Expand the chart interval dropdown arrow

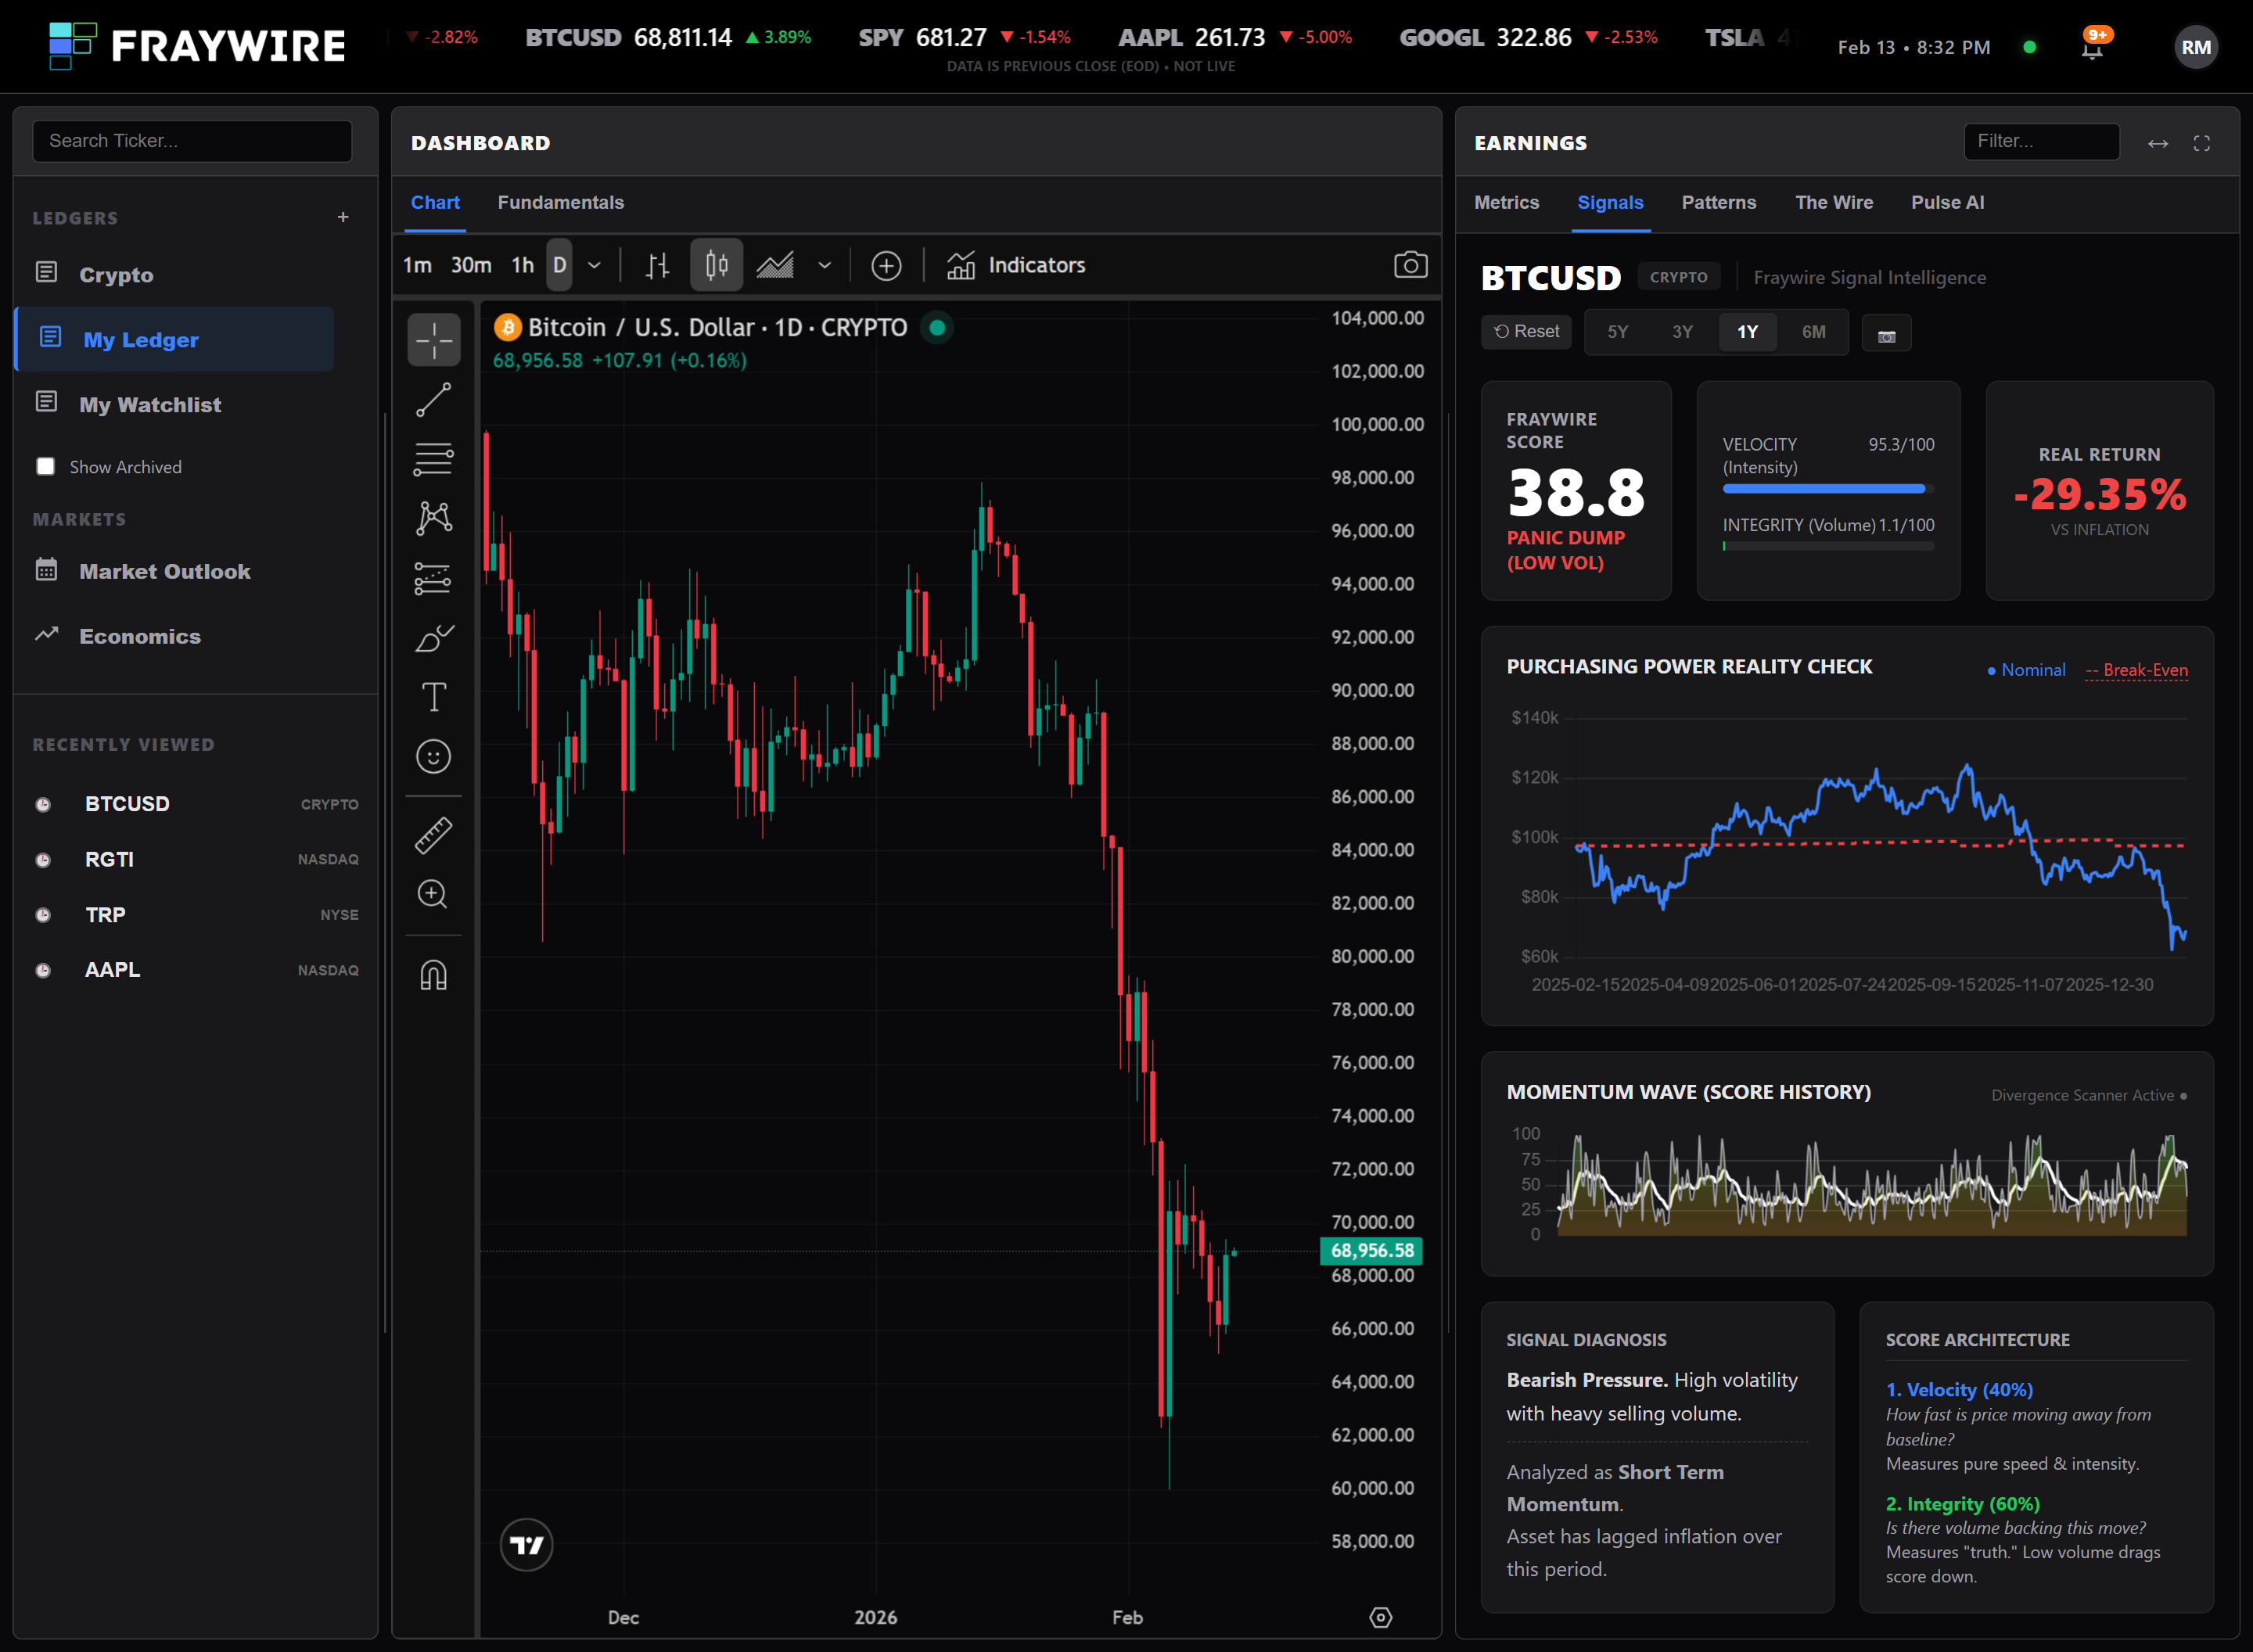click(x=594, y=265)
